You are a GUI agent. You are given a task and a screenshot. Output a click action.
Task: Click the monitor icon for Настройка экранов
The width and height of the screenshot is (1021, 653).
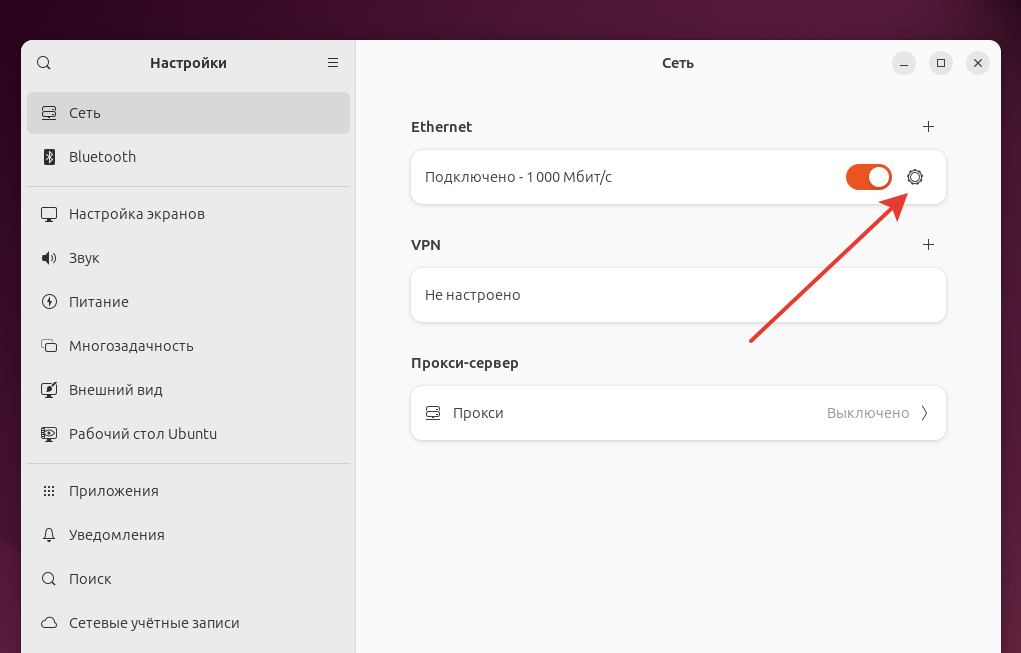[x=49, y=214]
